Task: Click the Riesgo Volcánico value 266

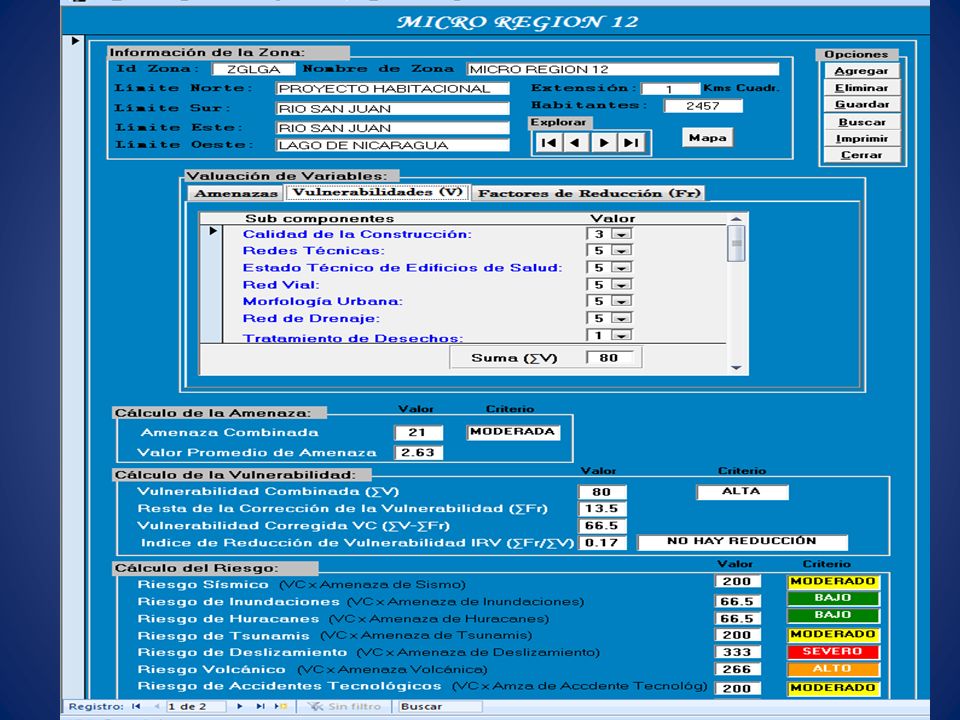Action: (737, 670)
